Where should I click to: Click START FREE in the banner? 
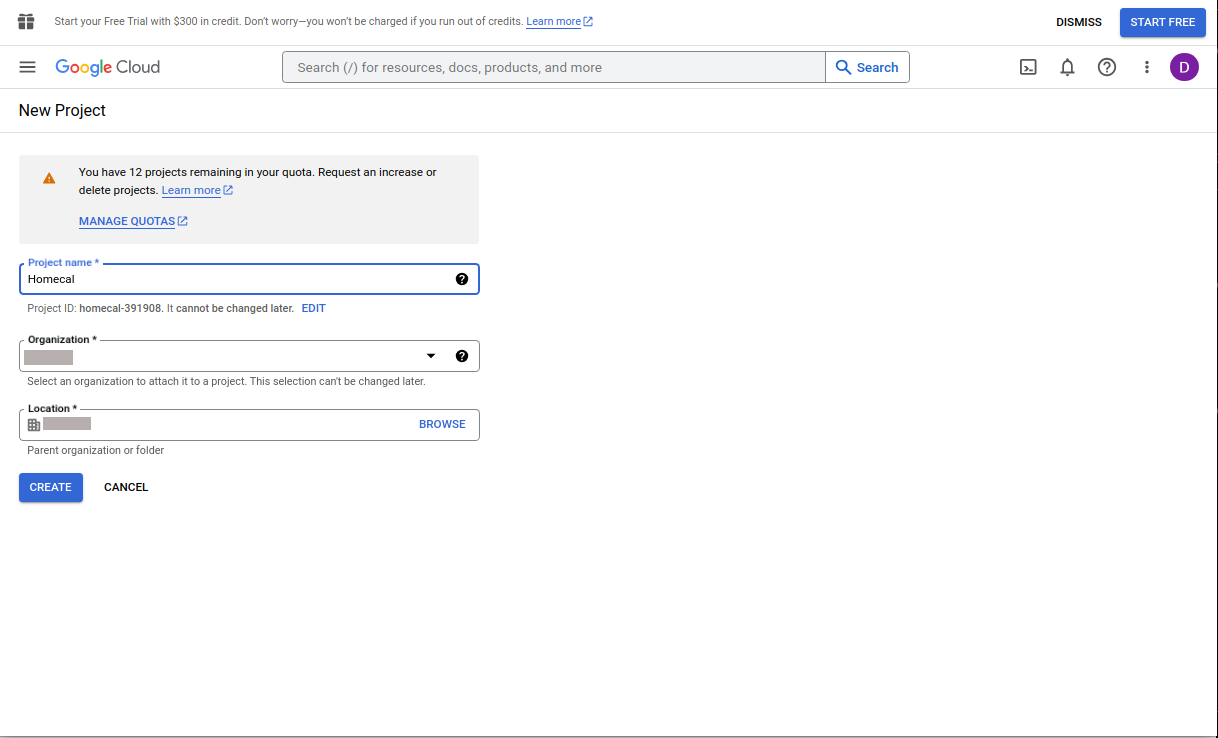pos(1162,21)
